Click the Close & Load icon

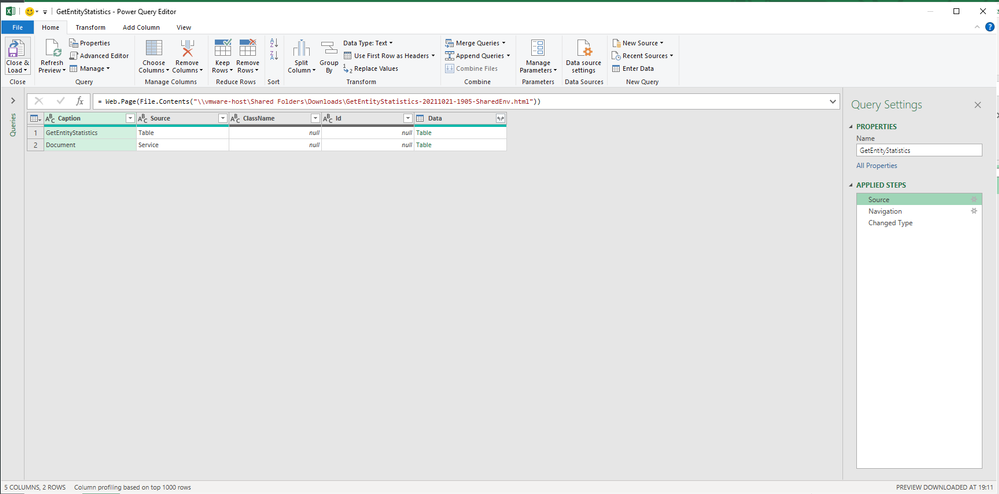coord(17,48)
